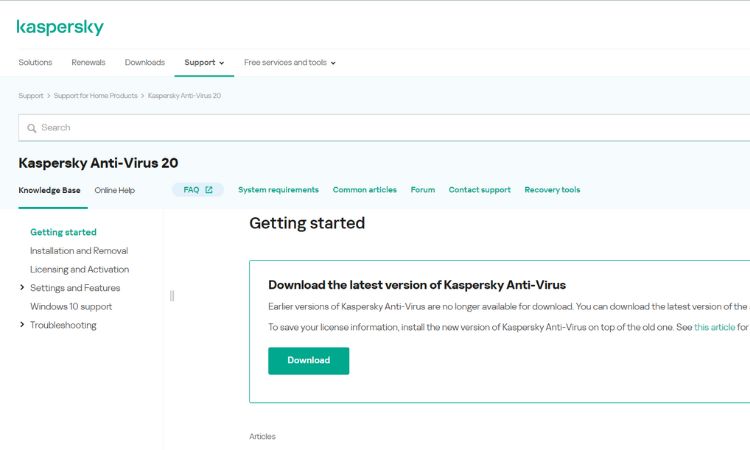Click the FAQ external link icon
The height and width of the screenshot is (450, 750).
point(209,190)
